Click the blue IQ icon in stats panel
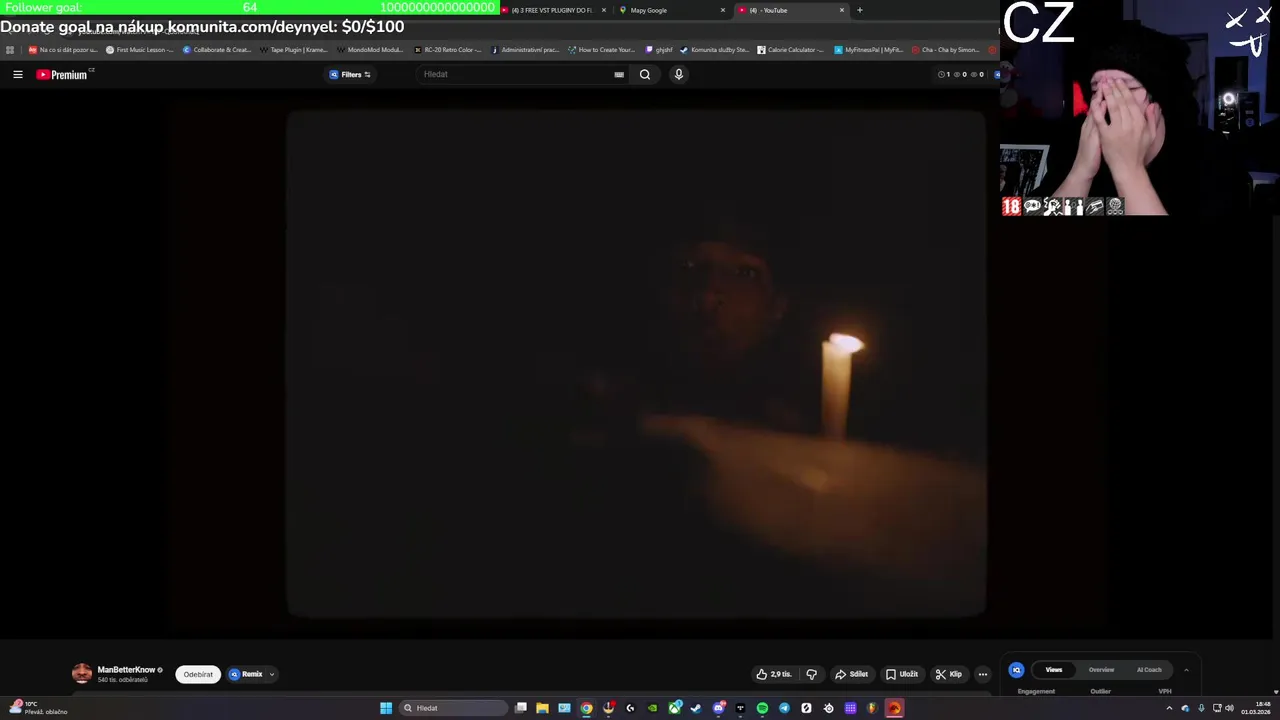Image resolution: width=1280 pixels, height=720 pixels. point(1016,670)
